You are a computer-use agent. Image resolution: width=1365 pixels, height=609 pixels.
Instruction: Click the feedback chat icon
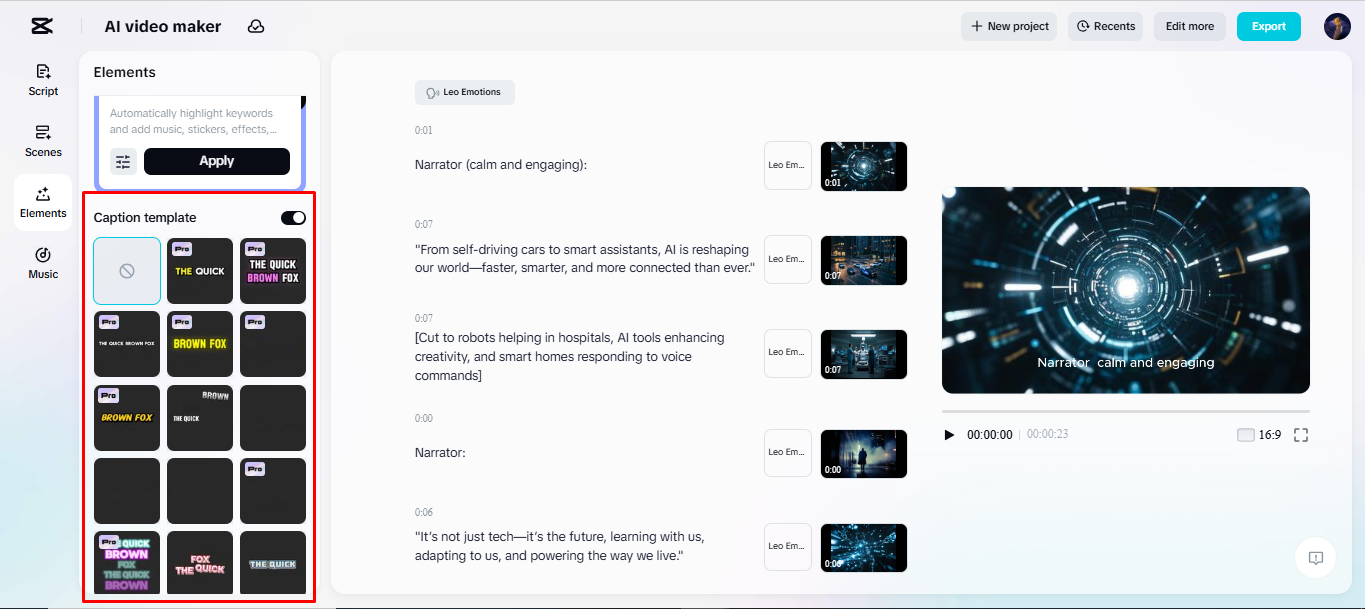pyautogui.click(x=1315, y=558)
